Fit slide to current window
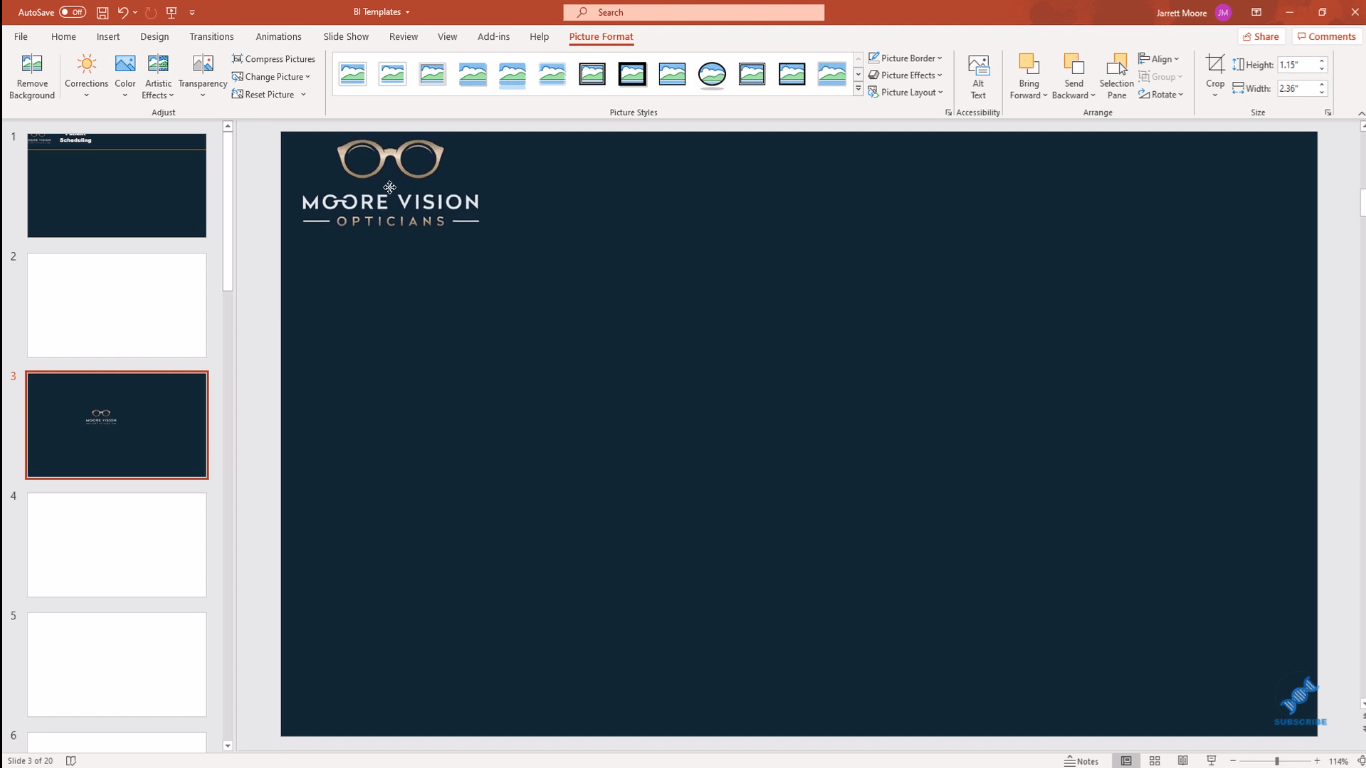1366x768 pixels. [x=1361, y=761]
